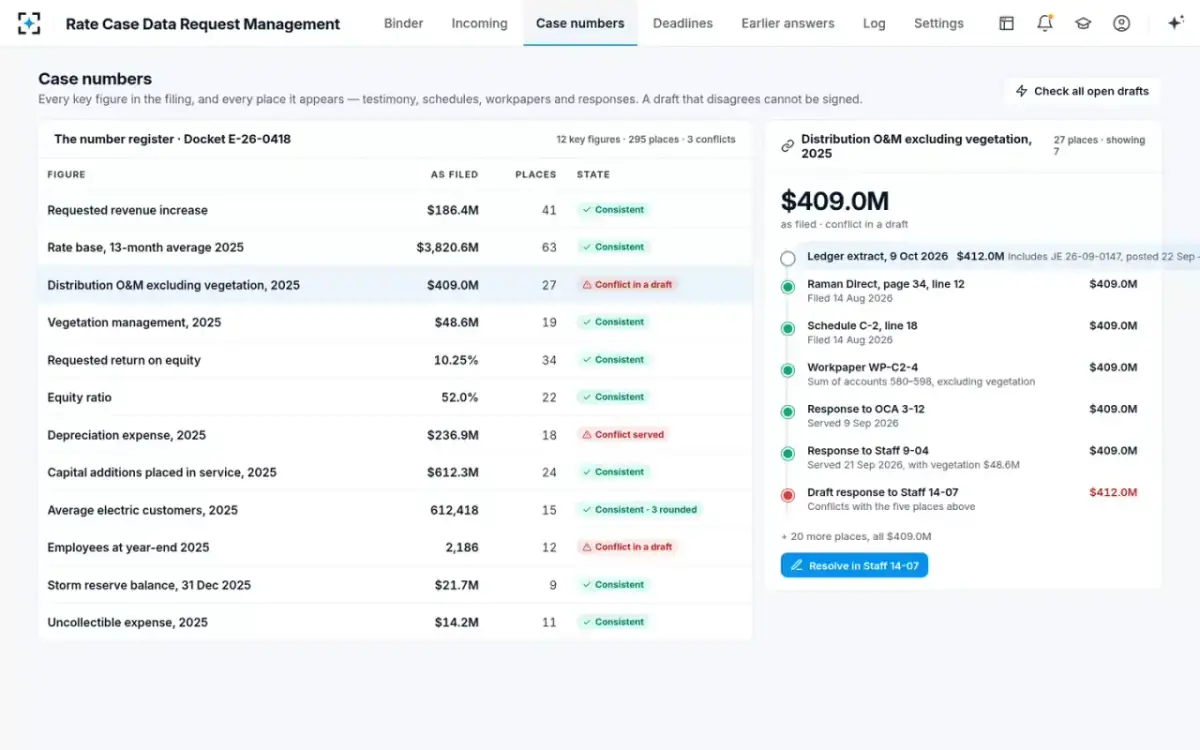Click the link icon beside Distribution O&M title
The image size is (1200, 750).
click(x=788, y=146)
